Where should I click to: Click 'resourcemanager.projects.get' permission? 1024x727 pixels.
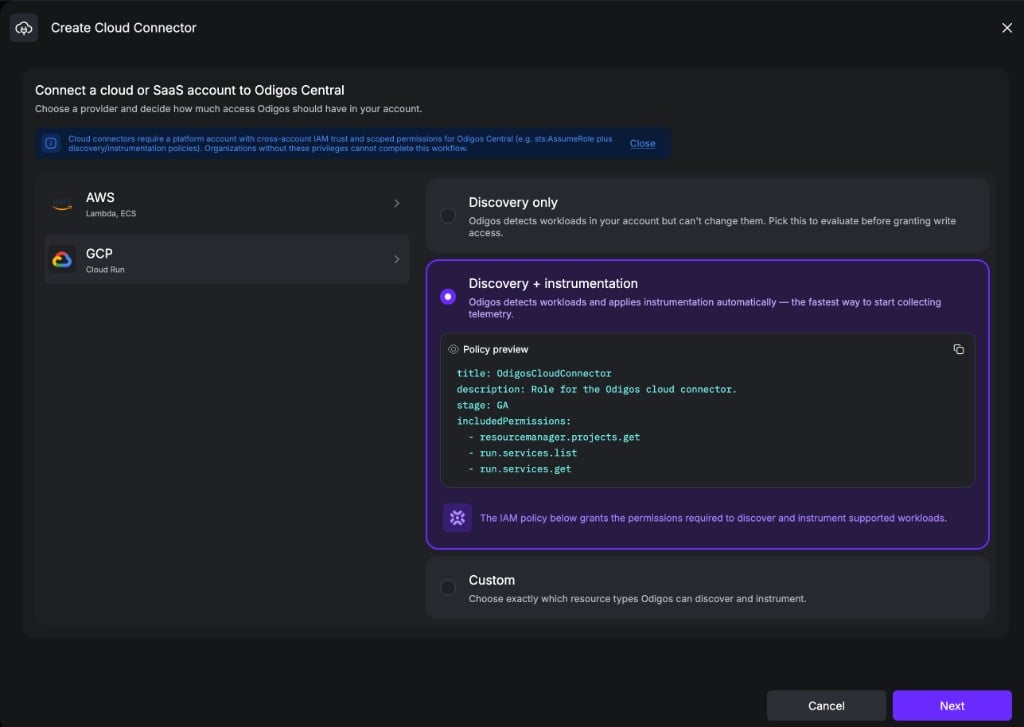[560, 437]
